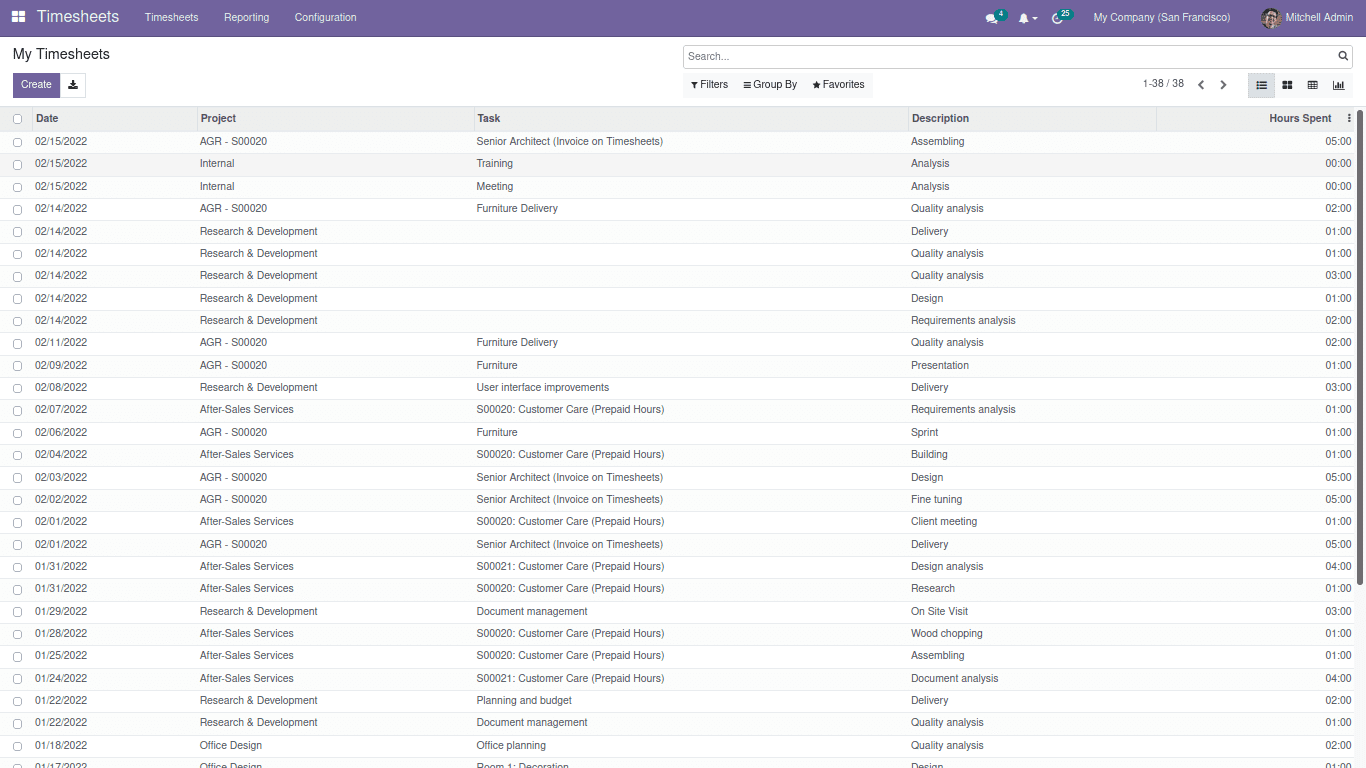Image resolution: width=1366 pixels, height=768 pixels.
Task: Switch to pivot table view
Action: 1313,85
